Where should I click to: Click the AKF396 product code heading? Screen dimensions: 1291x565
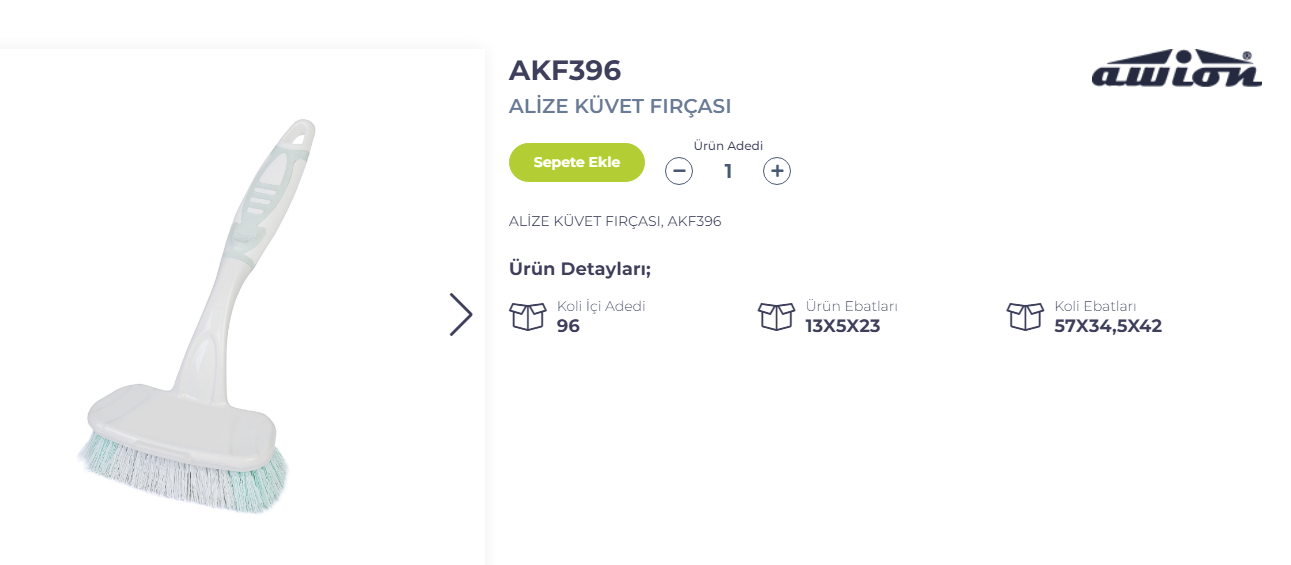pyautogui.click(x=565, y=70)
